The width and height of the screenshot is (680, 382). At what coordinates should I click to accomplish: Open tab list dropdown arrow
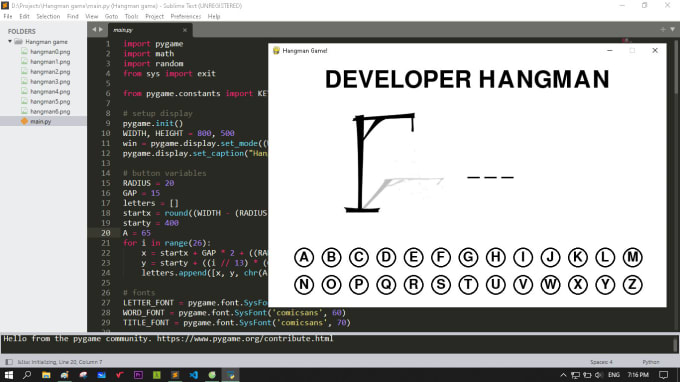click(672, 29)
